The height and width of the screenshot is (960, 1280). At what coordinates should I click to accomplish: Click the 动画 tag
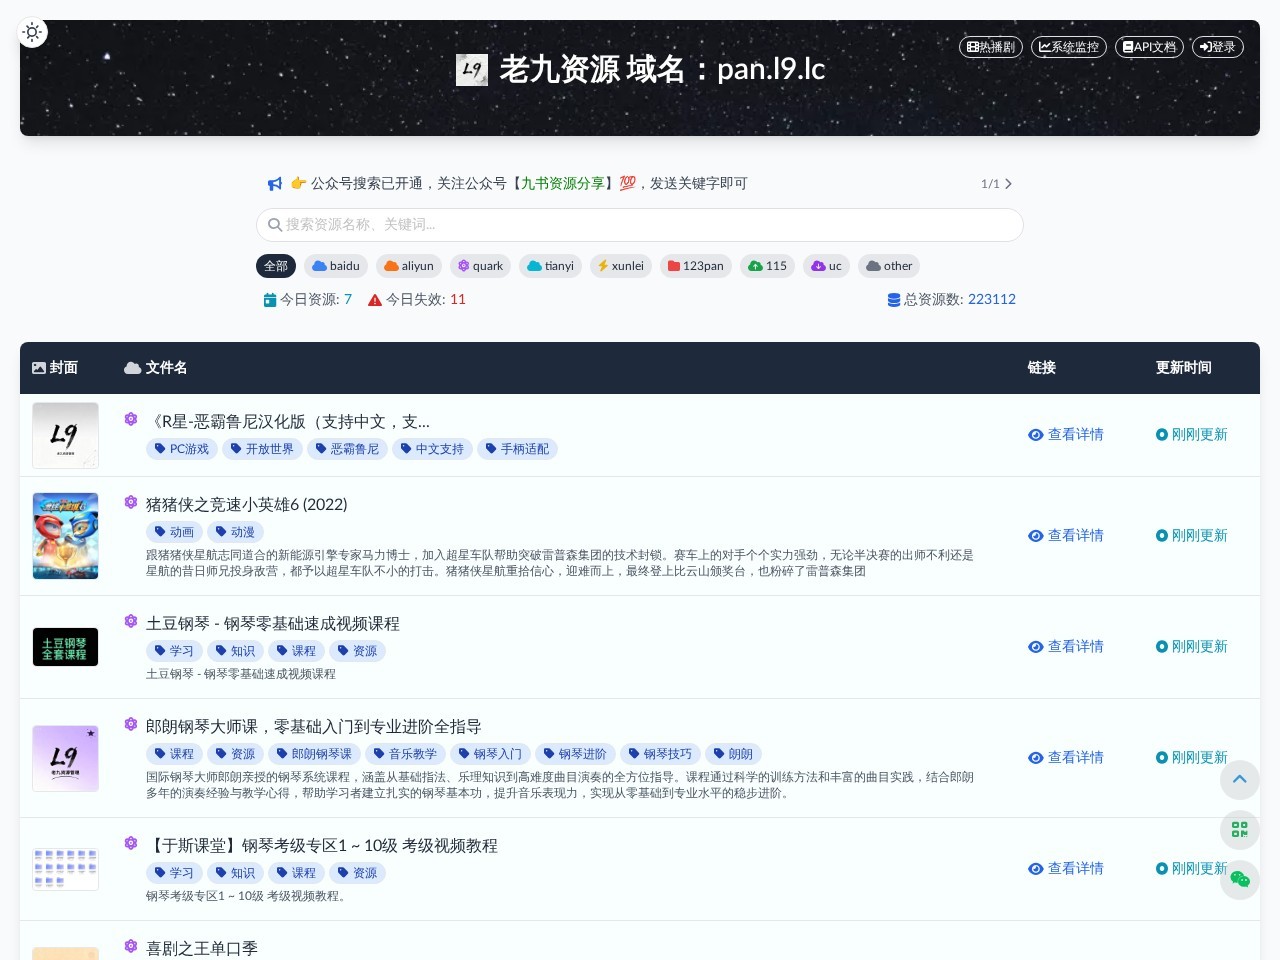point(174,532)
